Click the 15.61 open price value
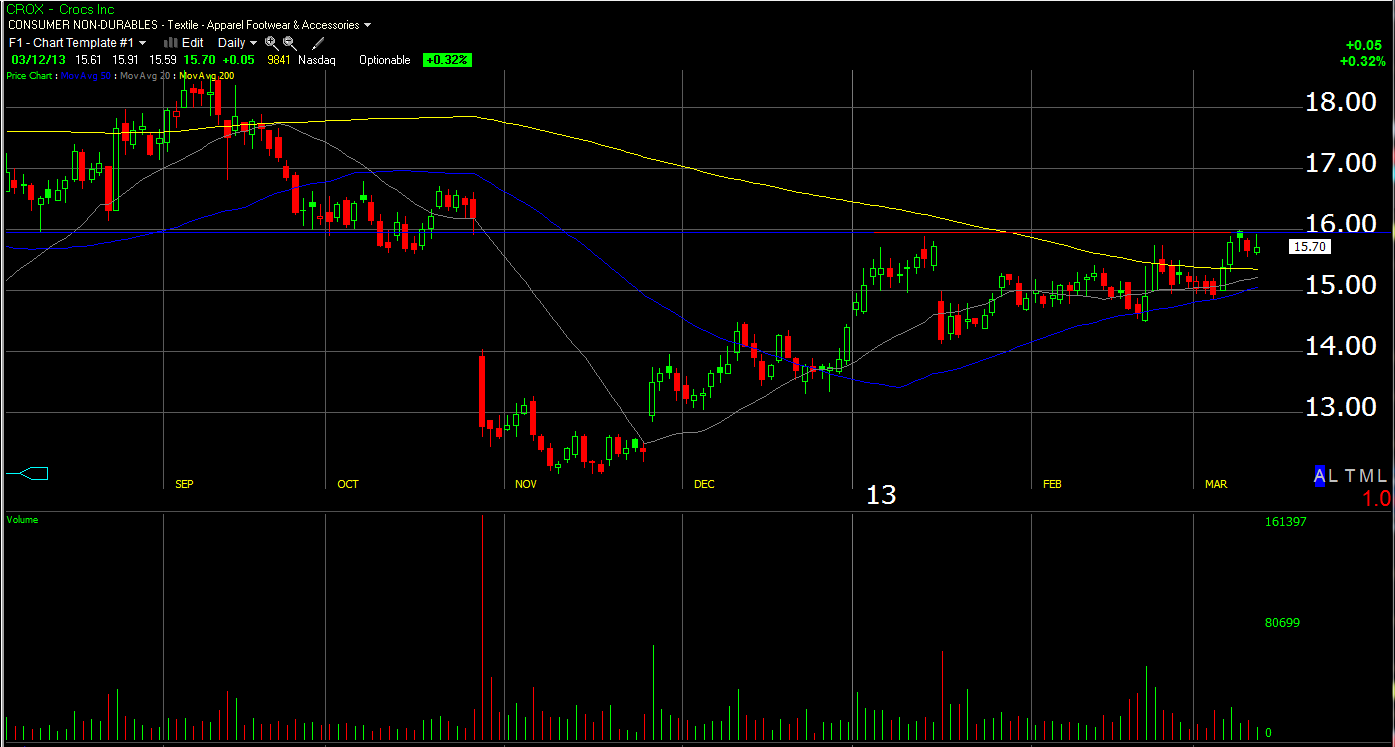The image size is (1395, 747). [88, 60]
